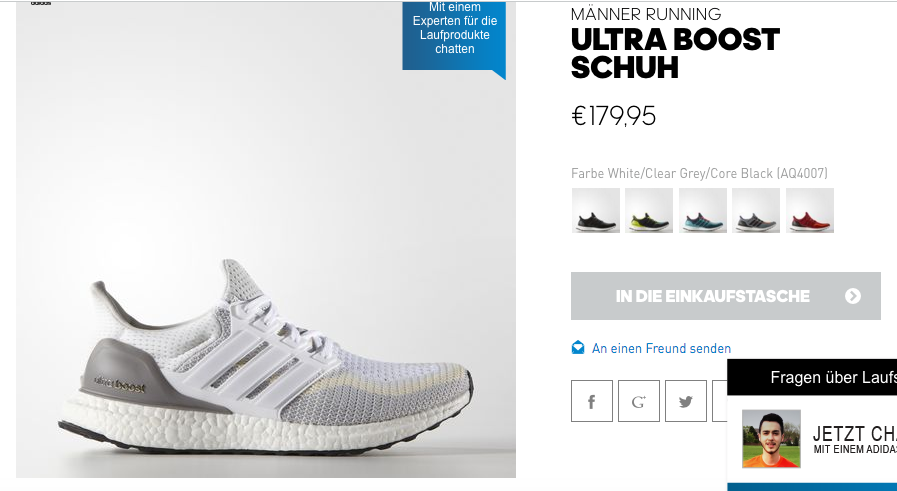Select the grey shoe color thumbnail

pyautogui.click(x=756, y=211)
